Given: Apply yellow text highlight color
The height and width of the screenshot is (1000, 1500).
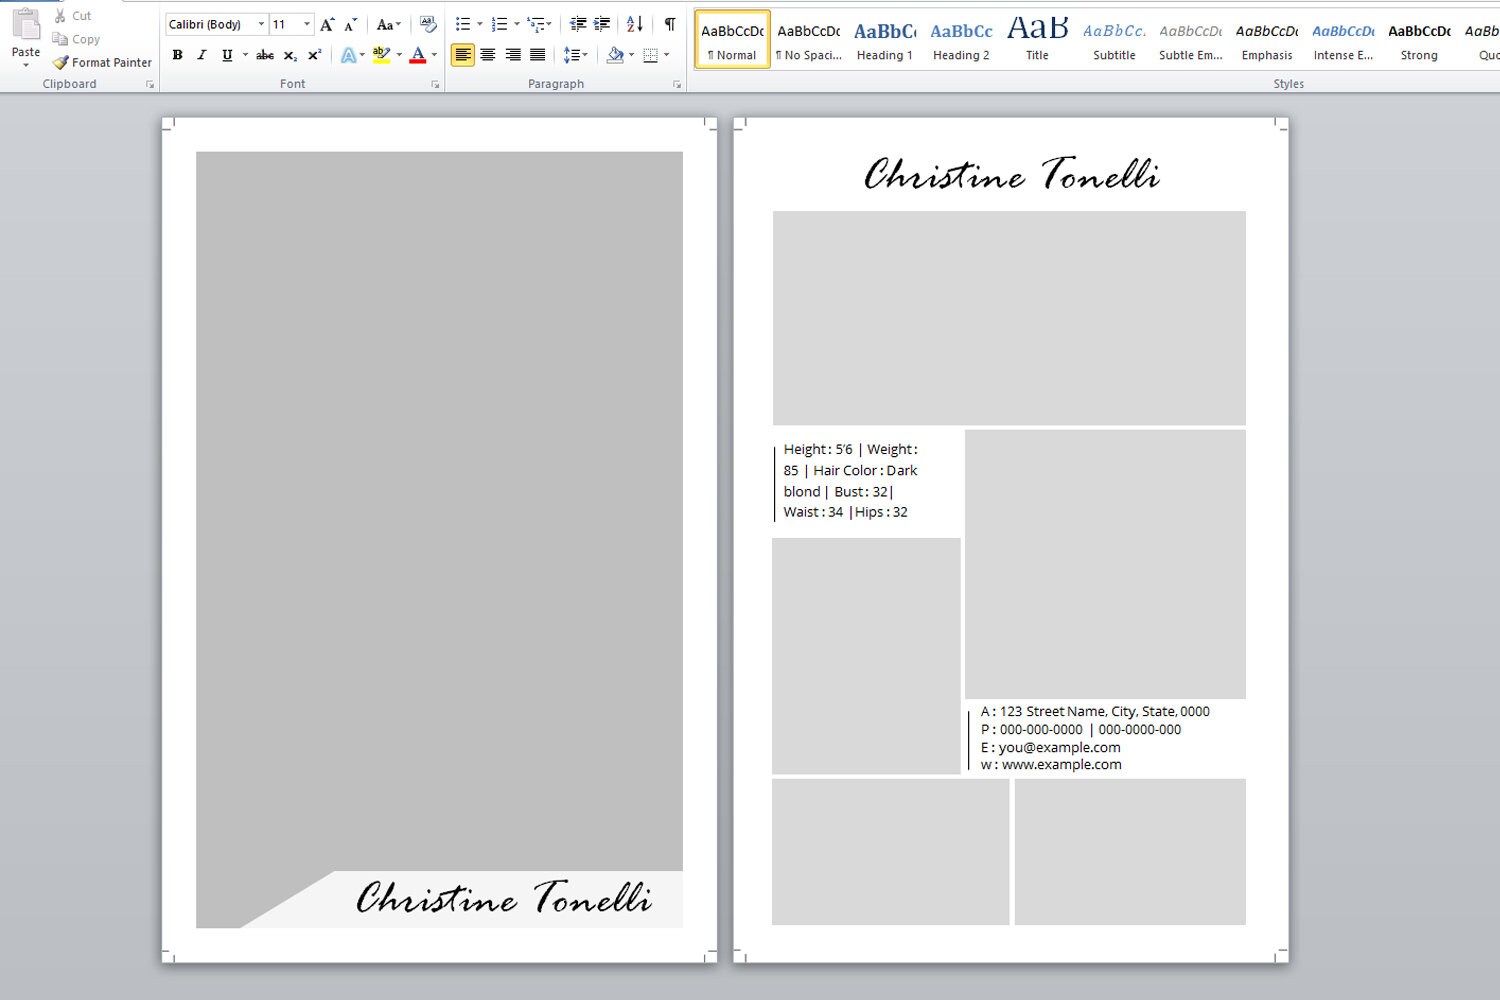Looking at the screenshot, I should (381, 55).
